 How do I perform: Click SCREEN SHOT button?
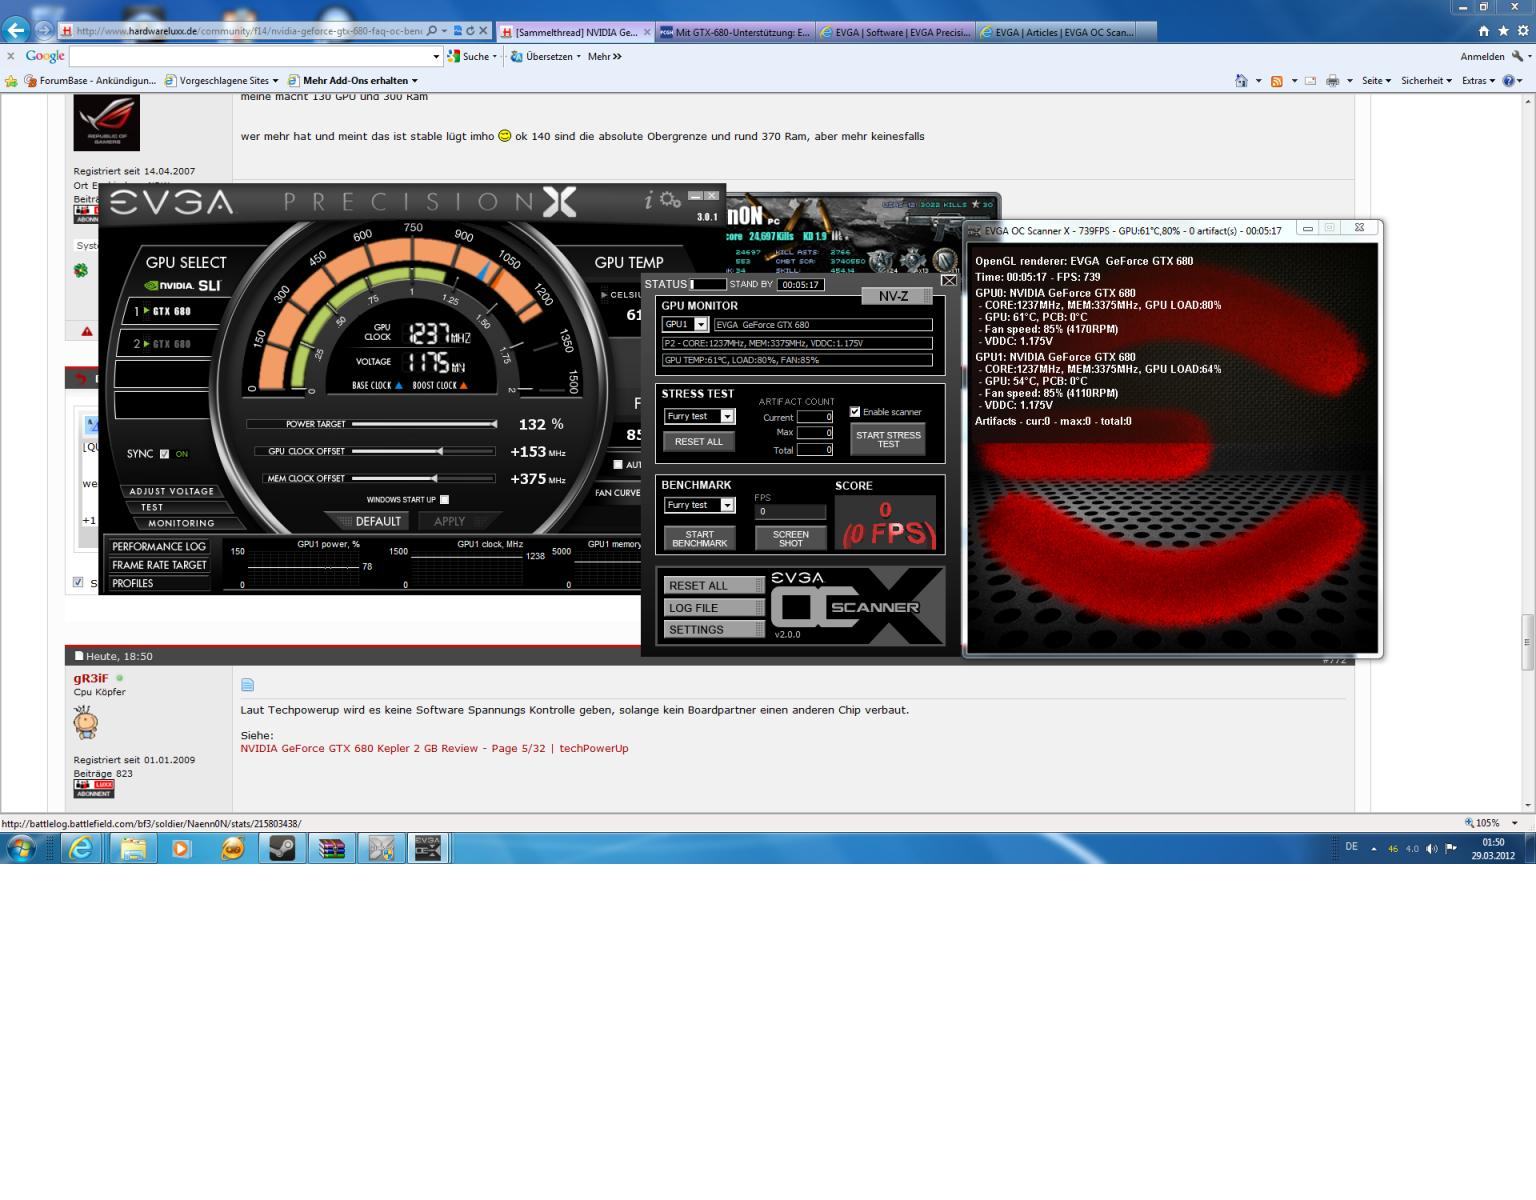790,538
